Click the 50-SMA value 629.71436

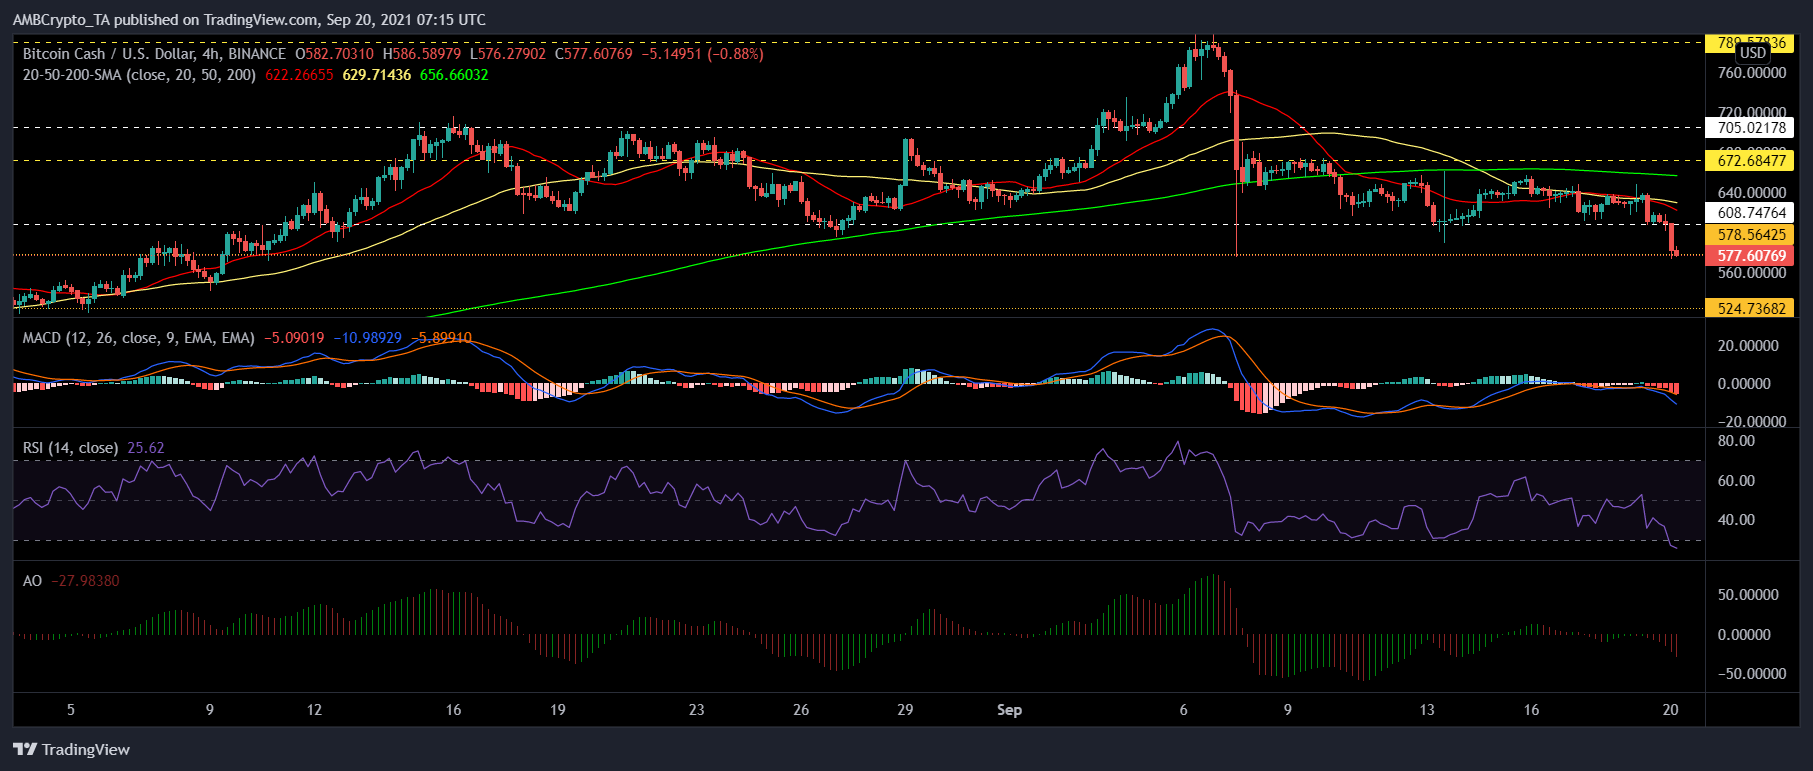(x=377, y=75)
